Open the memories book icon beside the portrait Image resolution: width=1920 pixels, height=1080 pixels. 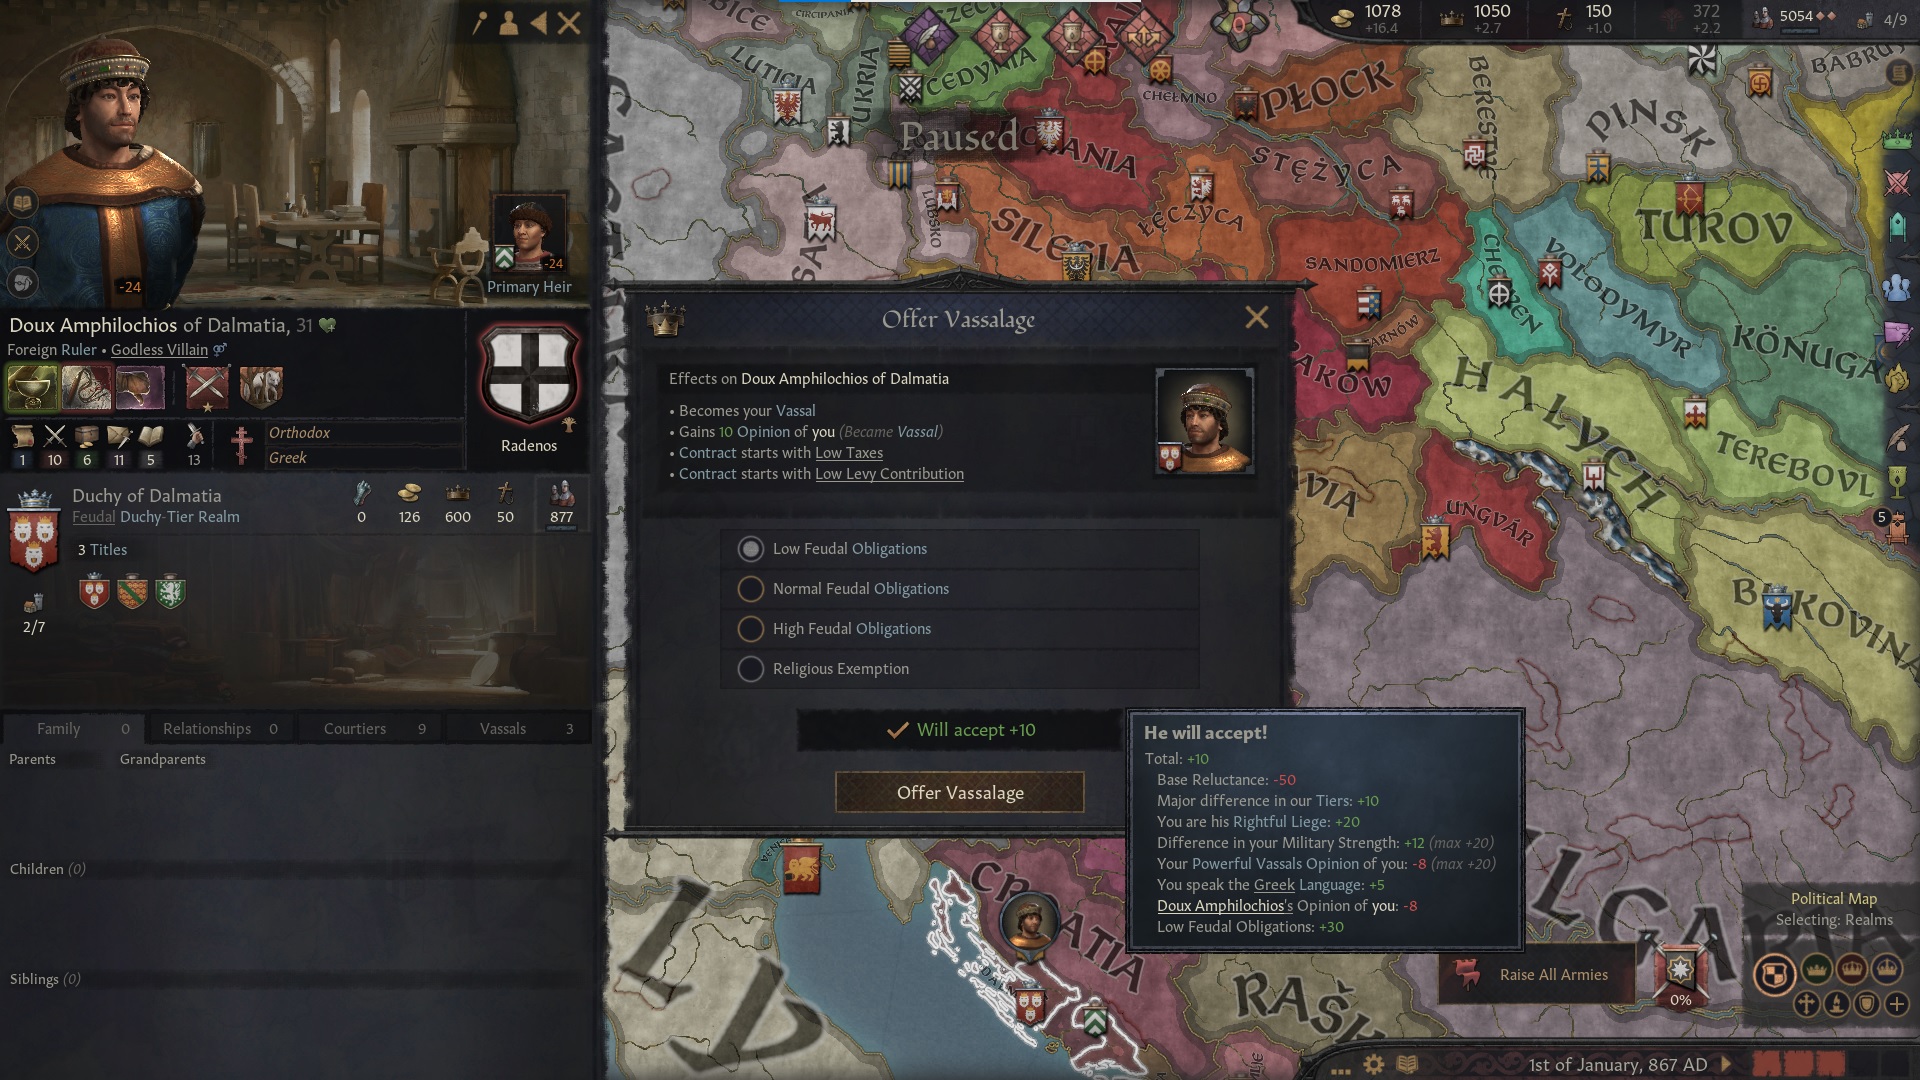(x=22, y=204)
